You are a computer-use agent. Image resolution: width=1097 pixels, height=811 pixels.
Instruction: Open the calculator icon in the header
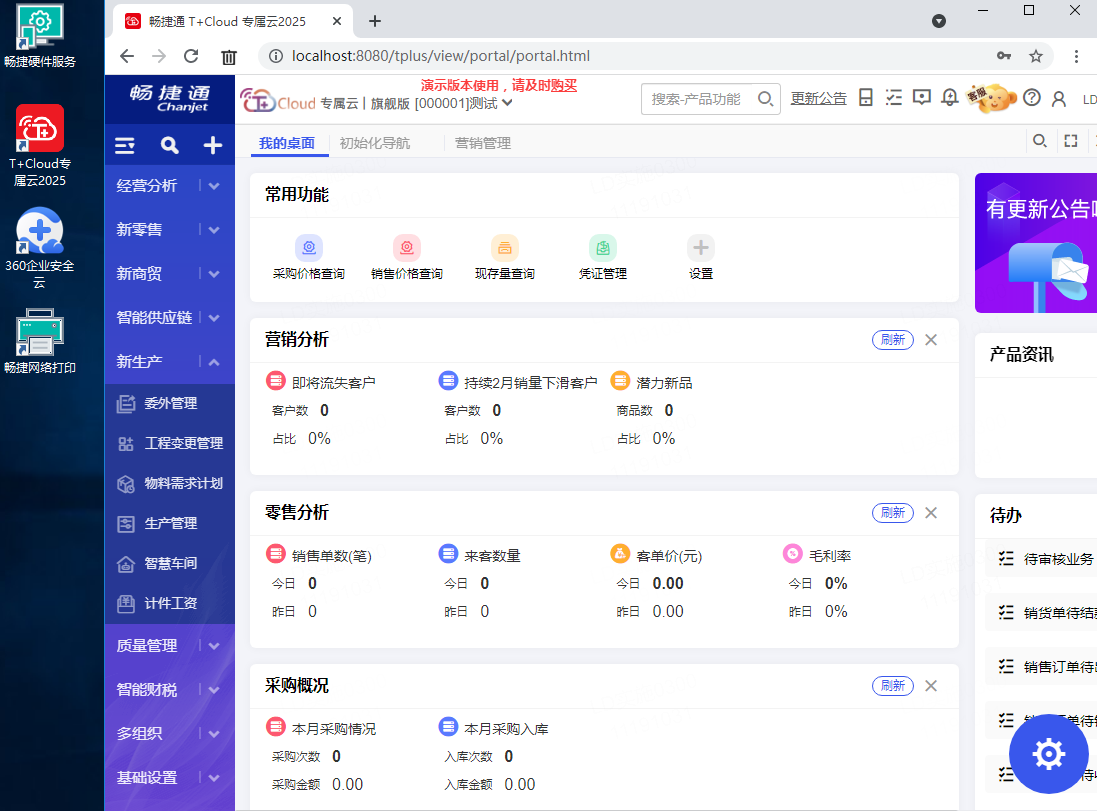click(865, 98)
